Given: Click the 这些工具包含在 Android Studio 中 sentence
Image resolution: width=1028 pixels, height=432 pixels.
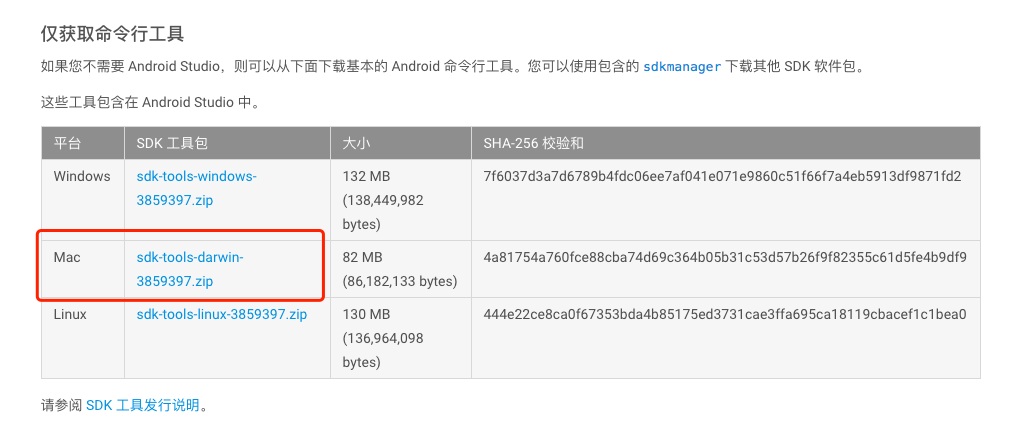Looking at the screenshot, I should point(150,102).
